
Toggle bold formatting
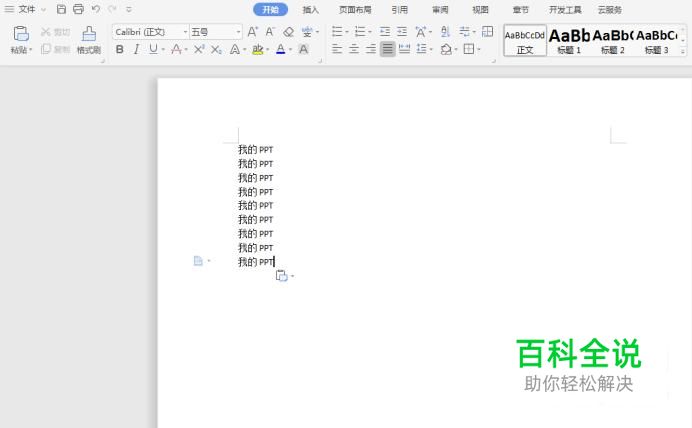120,49
